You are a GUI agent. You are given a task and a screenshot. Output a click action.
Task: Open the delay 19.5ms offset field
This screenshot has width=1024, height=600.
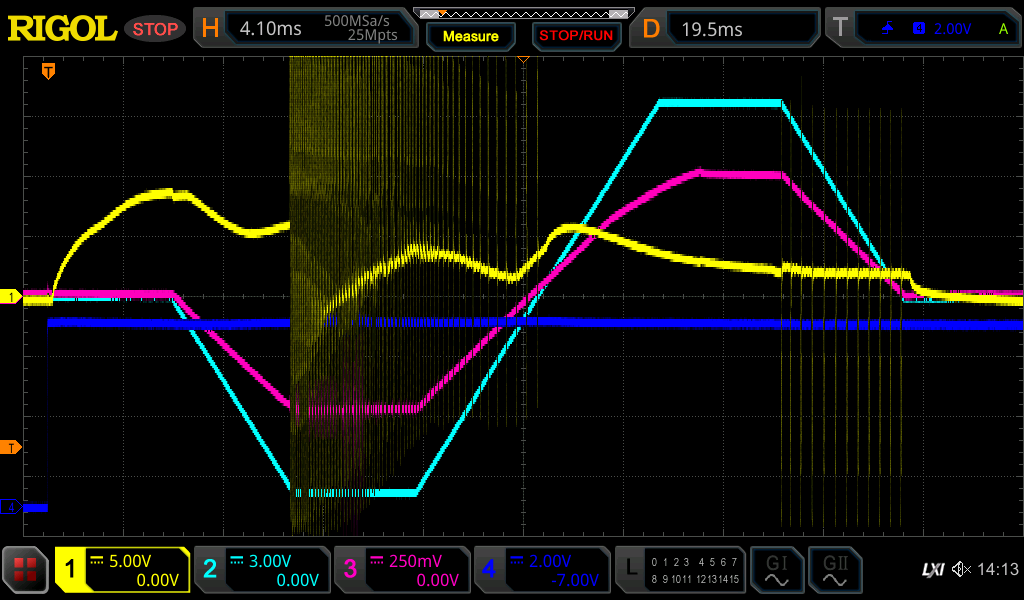click(725, 29)
